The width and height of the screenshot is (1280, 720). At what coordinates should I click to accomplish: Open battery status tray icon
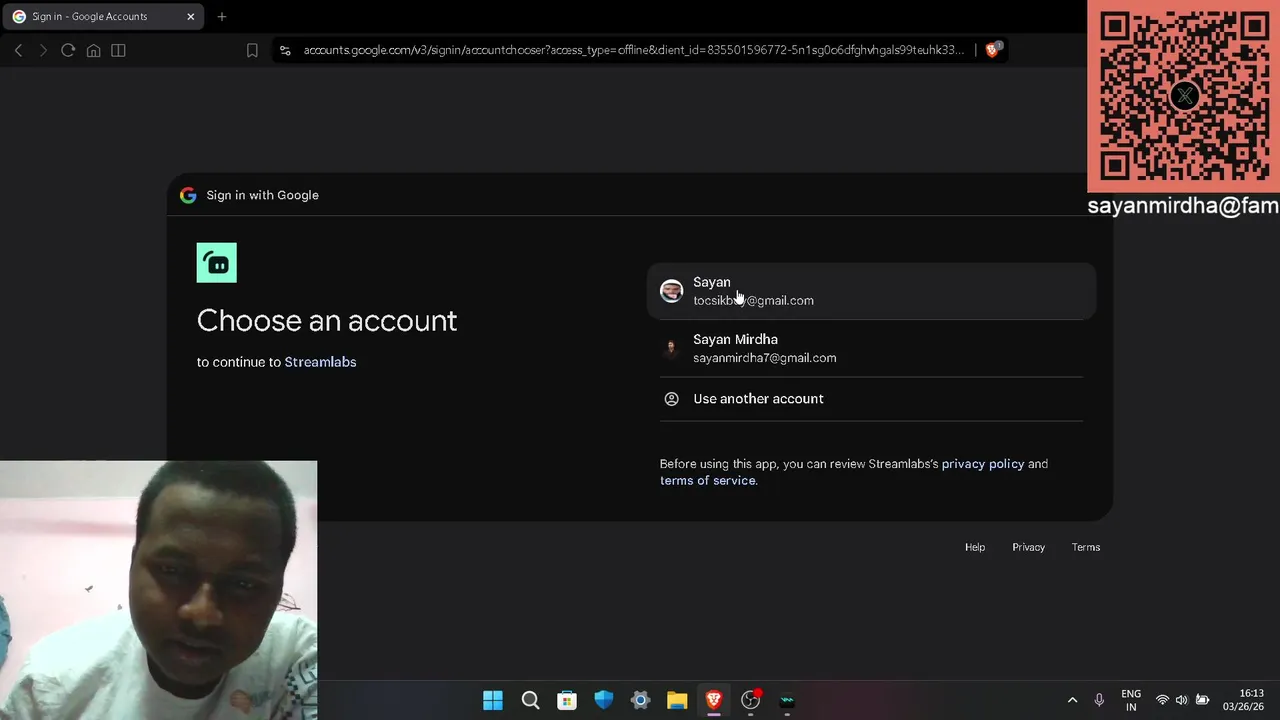[x=1203, y=700]
